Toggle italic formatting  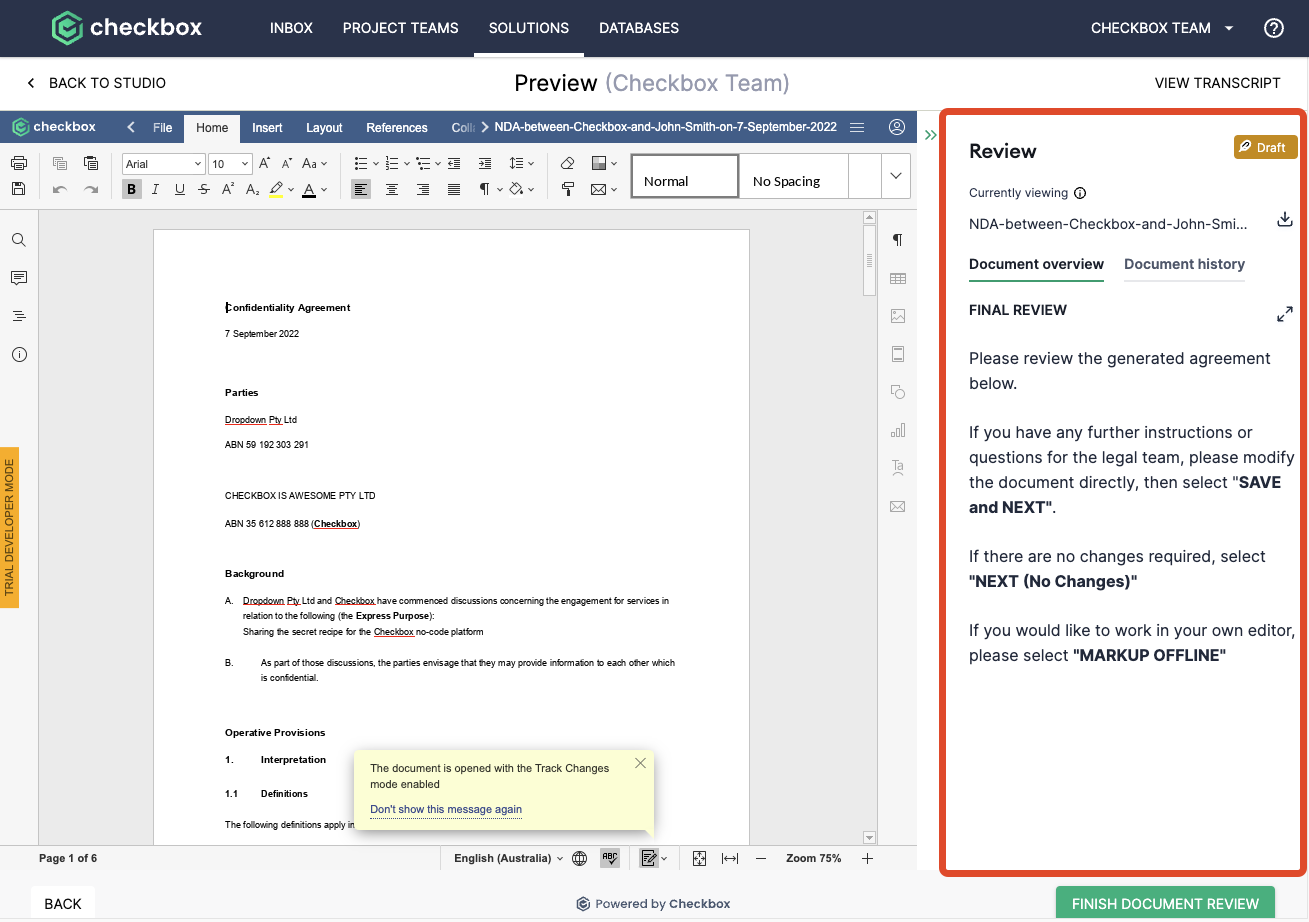tap(156, 189)
